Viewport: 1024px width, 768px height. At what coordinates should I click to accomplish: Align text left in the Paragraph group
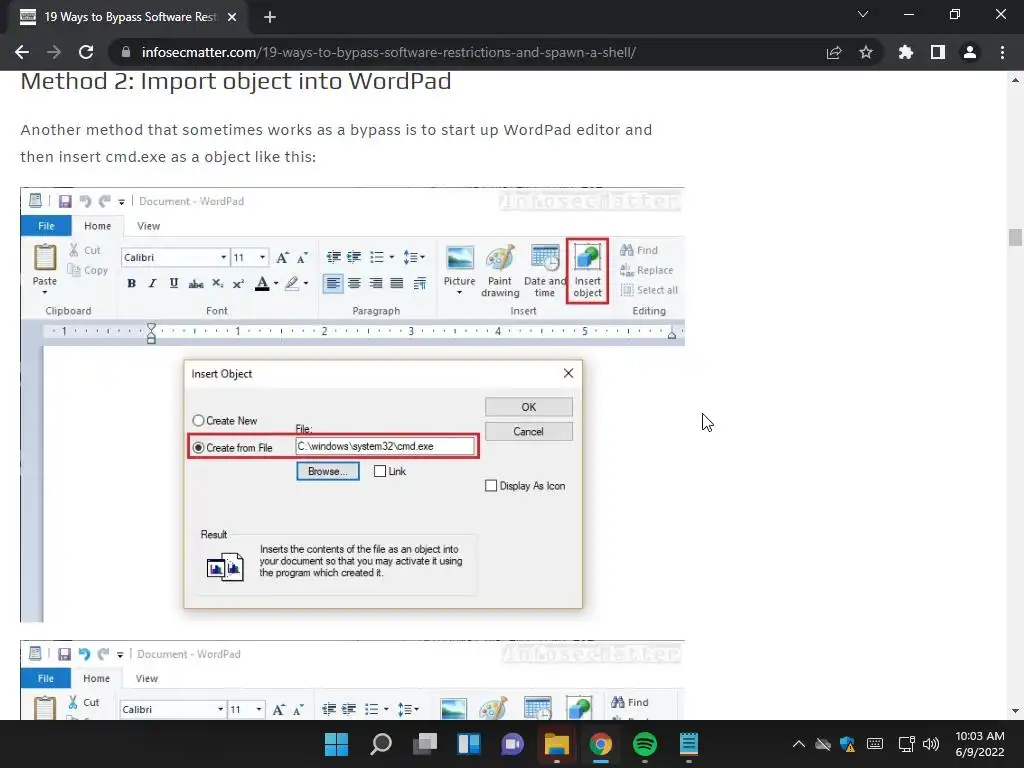(332, 283)
